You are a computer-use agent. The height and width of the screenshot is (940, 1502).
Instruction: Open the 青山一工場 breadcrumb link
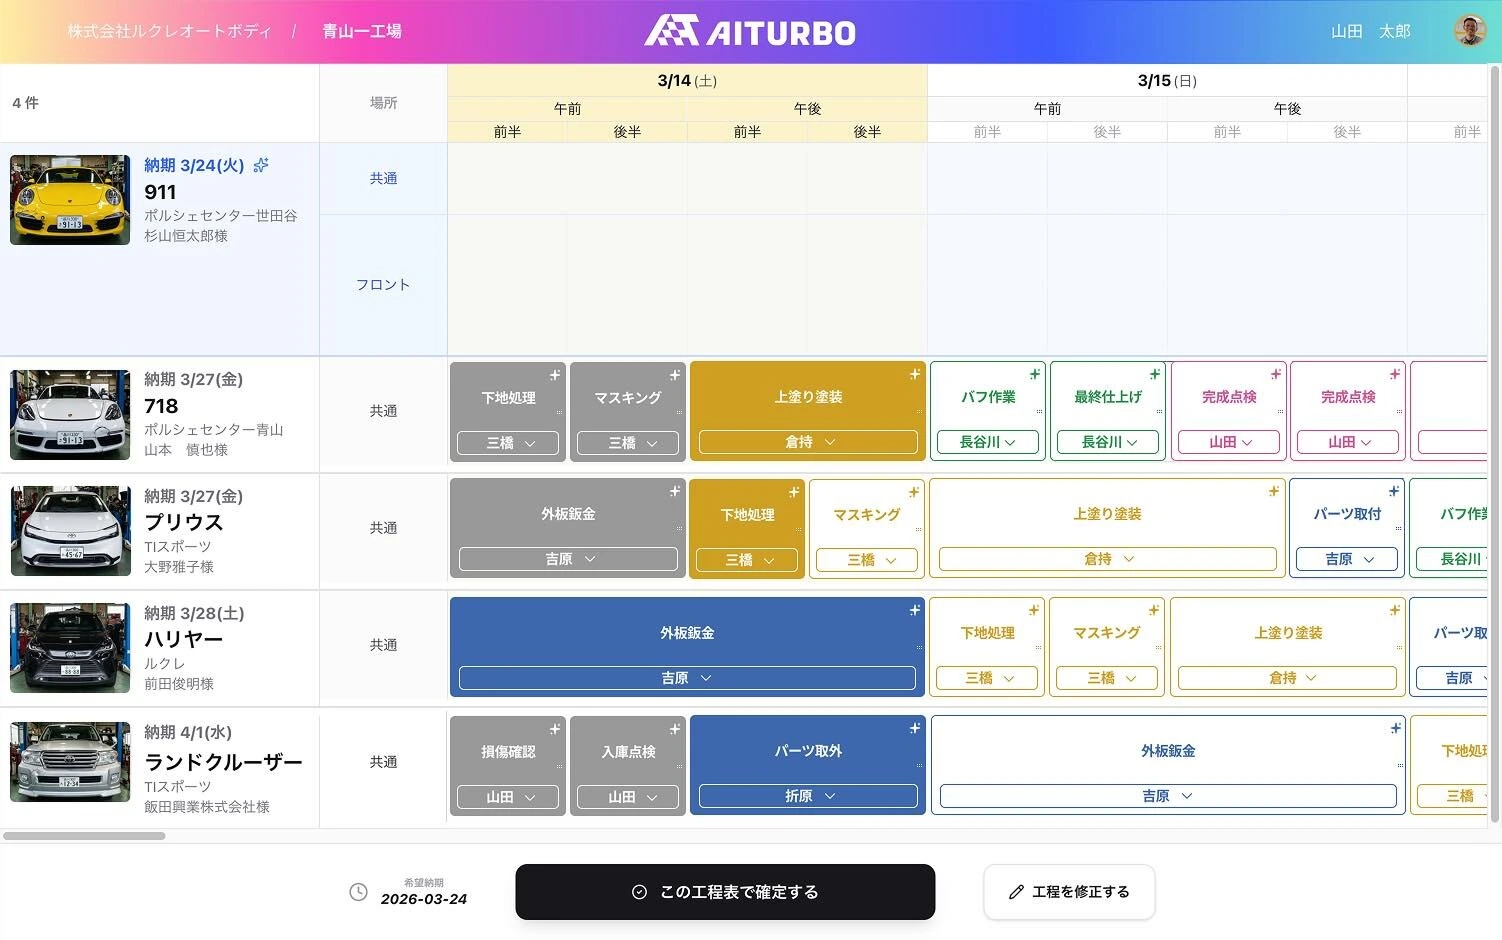pyautogui.click(x=362, y=31)
